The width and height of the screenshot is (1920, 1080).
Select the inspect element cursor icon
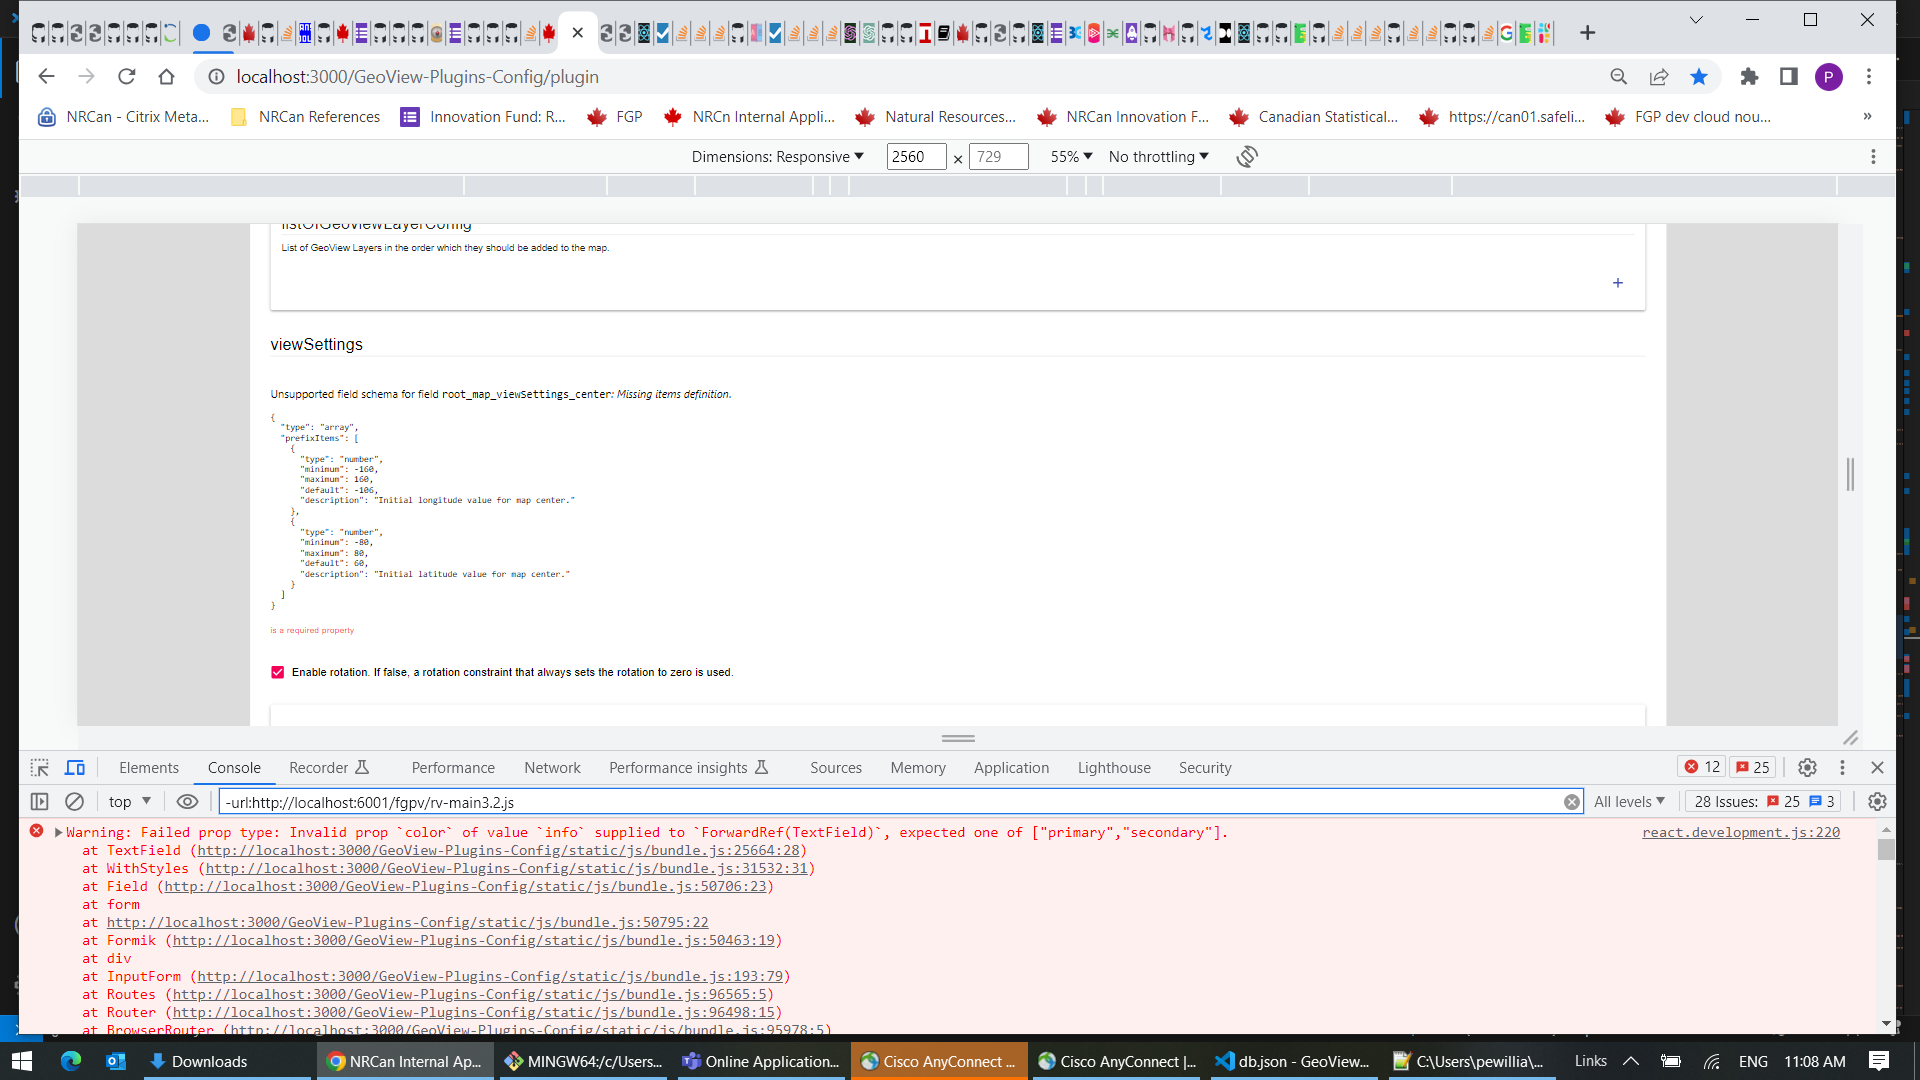[x=39, y=767]
